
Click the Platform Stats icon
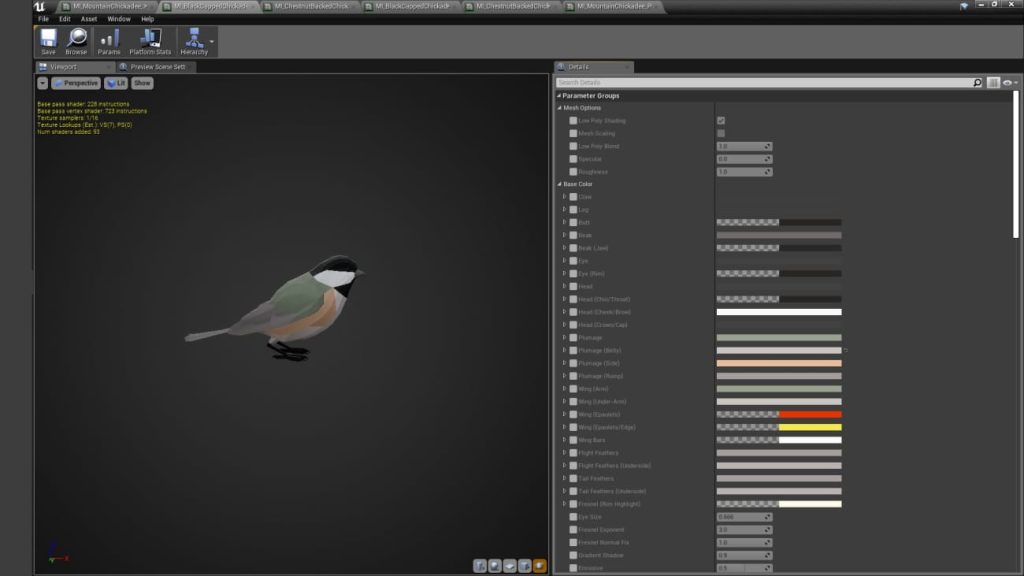coord(151,38)
